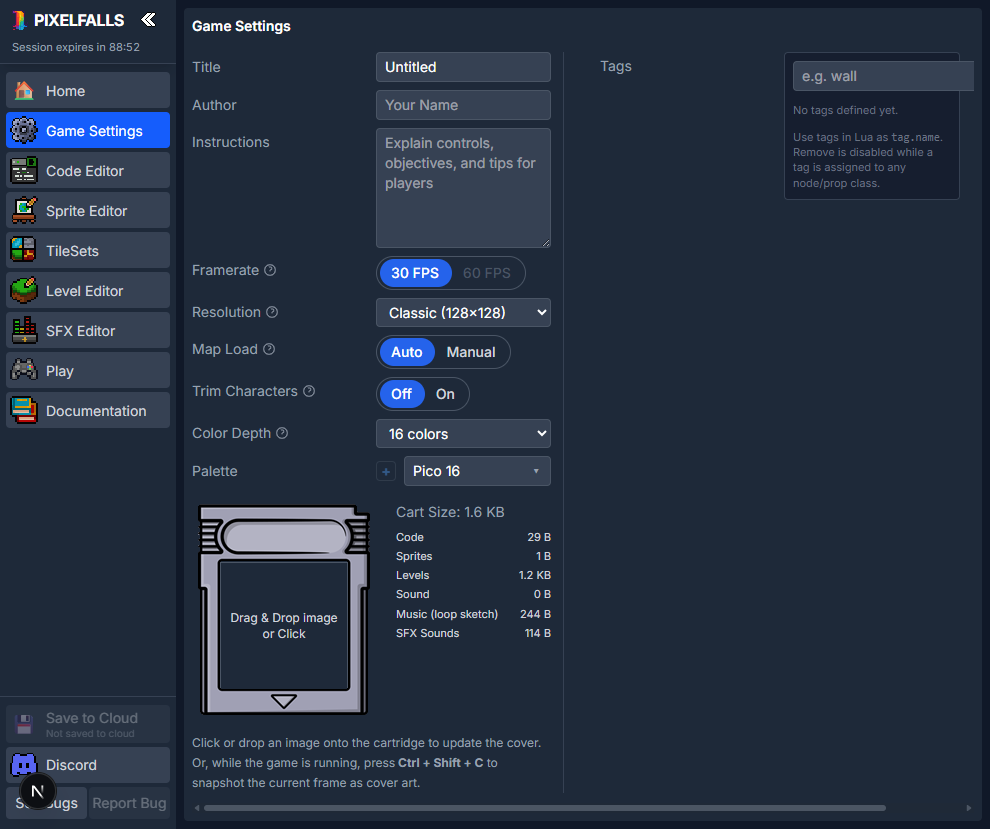Turn Trim Characters Off
This screenshot has width=990, height=829.
(402, 394)
